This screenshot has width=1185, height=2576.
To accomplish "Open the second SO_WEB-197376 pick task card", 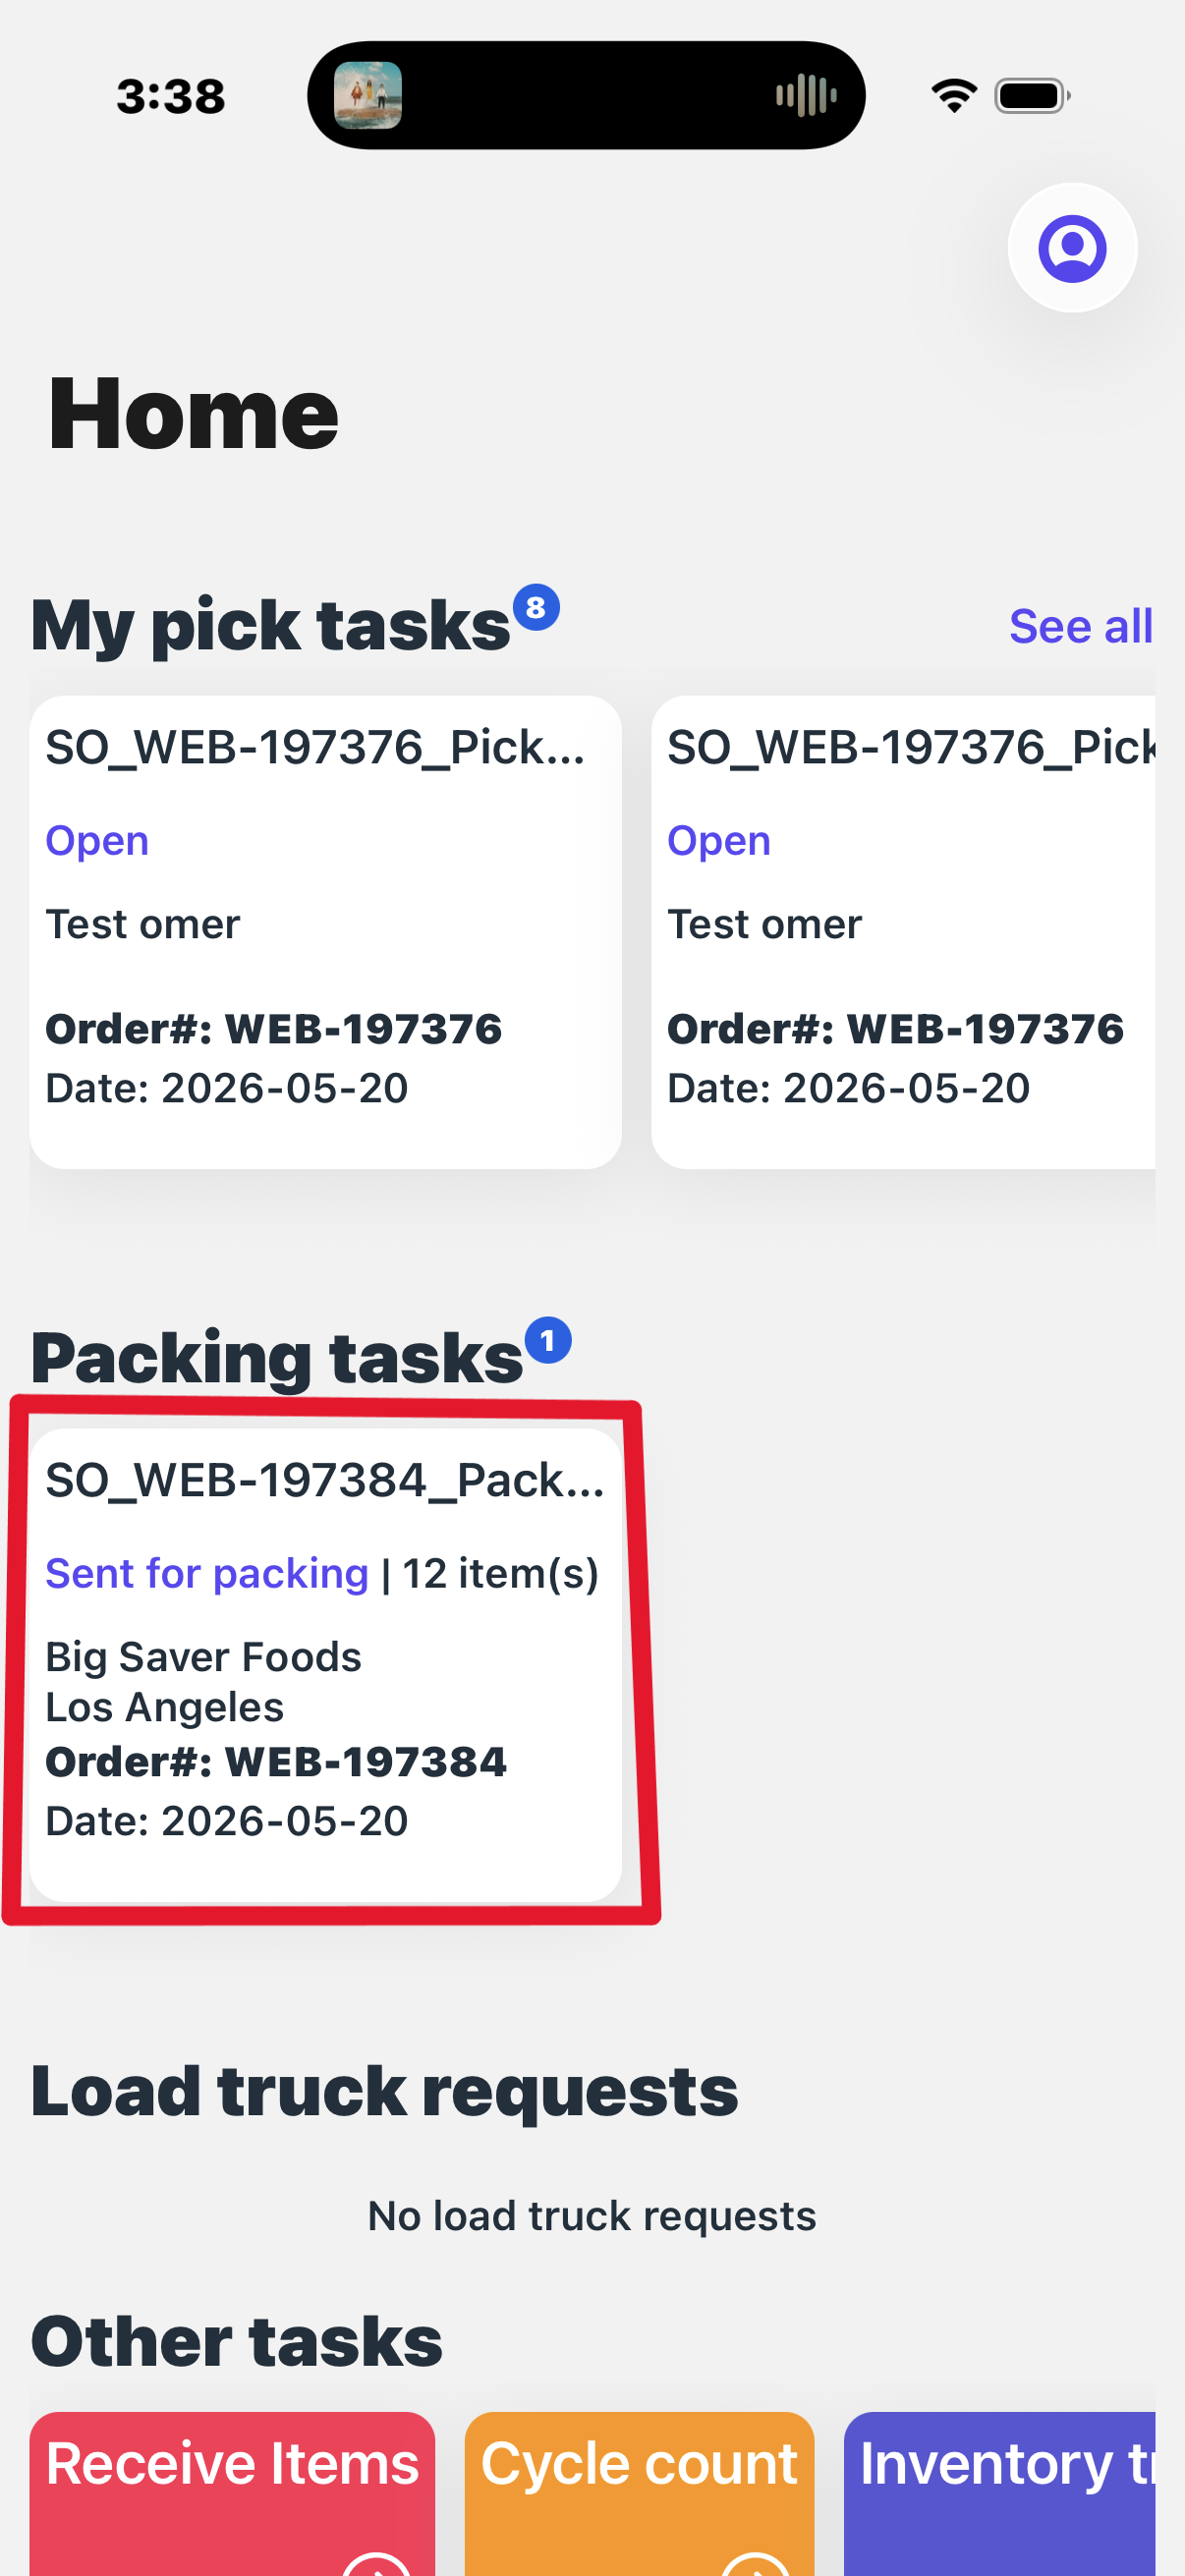I will pos(903,932).
